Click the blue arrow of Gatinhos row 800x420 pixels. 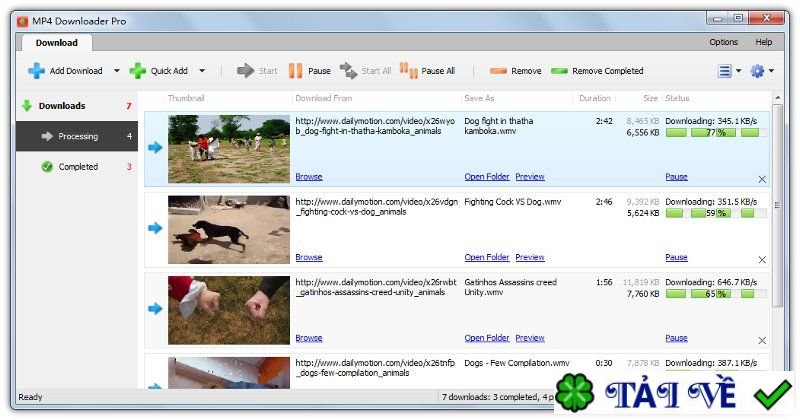(x=155, y=309)
